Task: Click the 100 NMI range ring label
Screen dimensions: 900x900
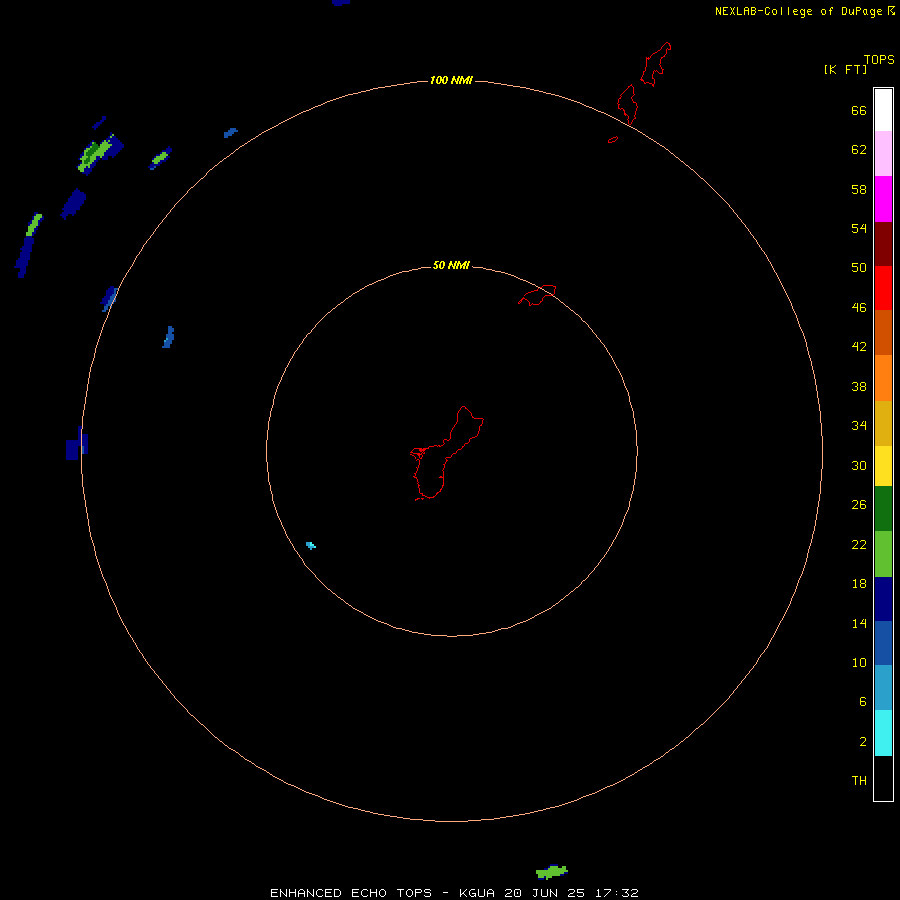Action: (451, 80)
